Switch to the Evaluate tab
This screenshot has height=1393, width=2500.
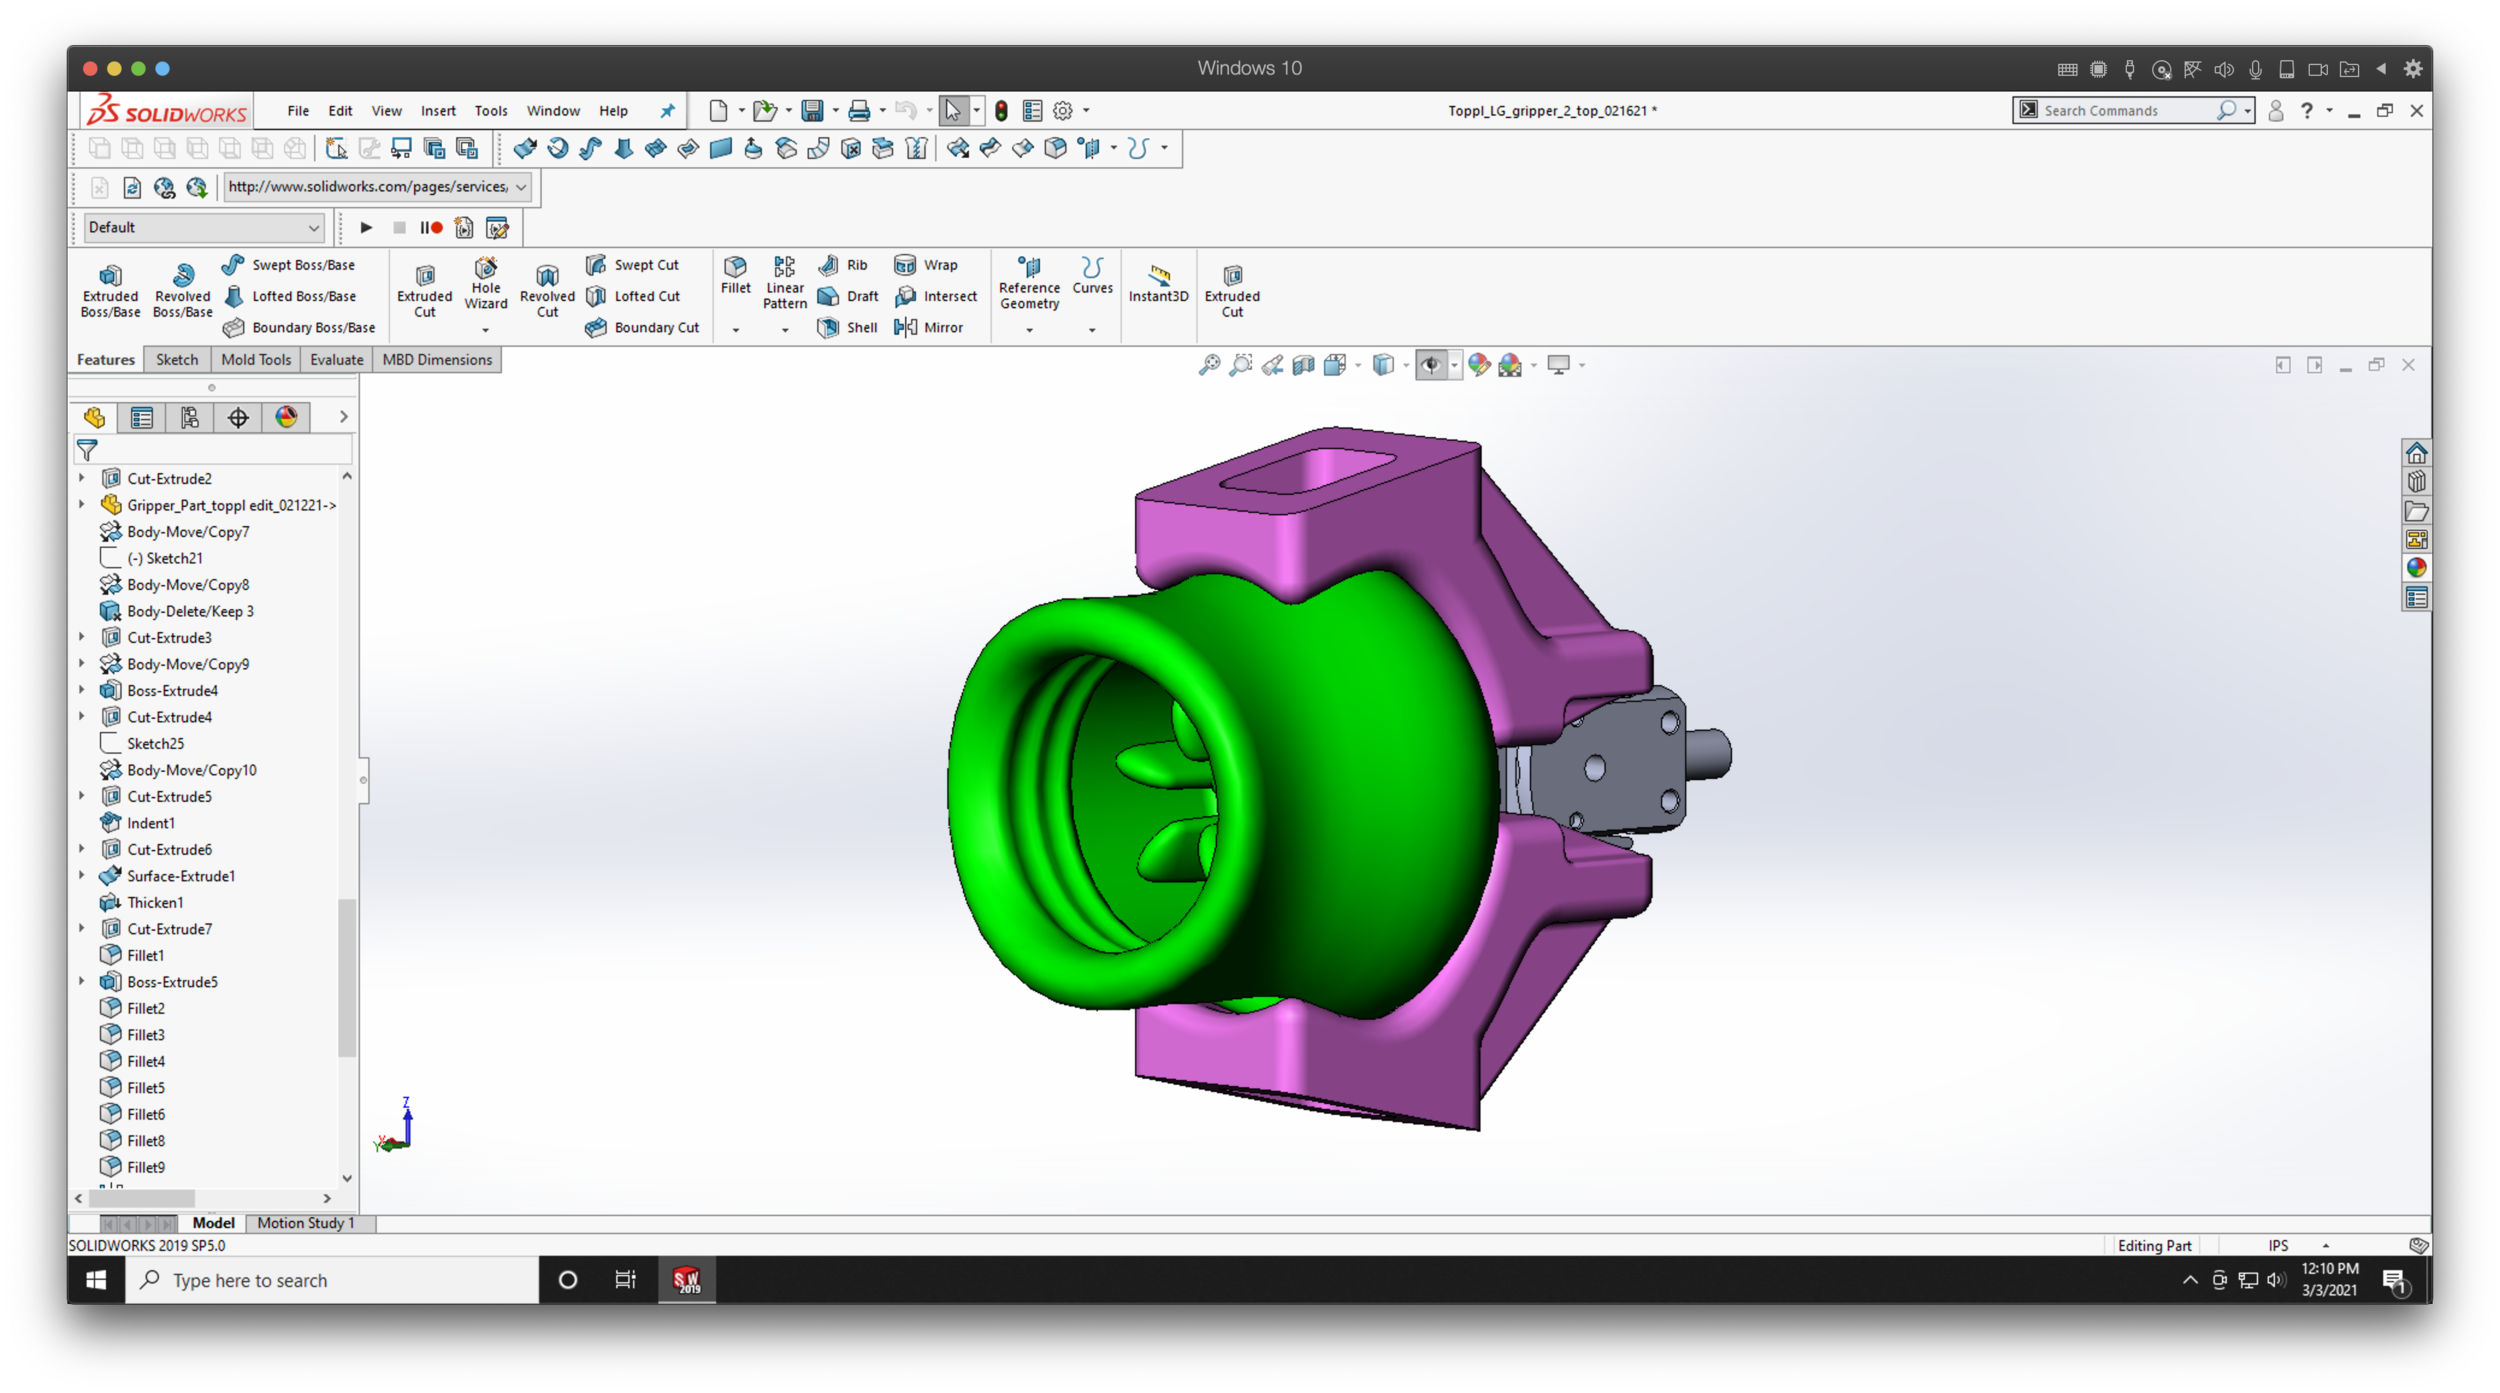coord(337,360)
